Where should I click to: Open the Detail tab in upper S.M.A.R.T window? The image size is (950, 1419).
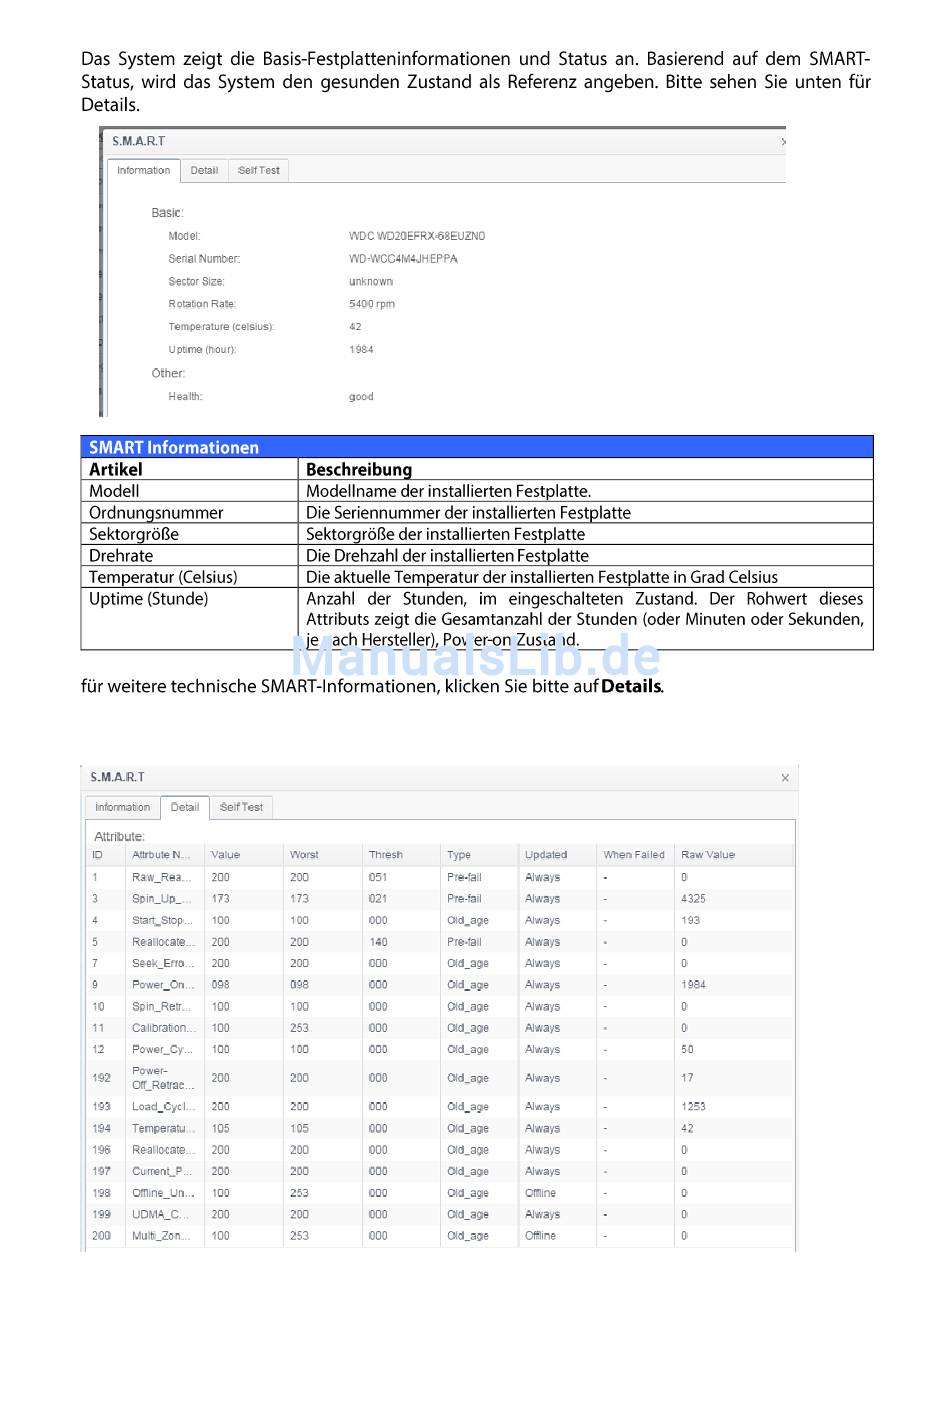coord(204,171)
